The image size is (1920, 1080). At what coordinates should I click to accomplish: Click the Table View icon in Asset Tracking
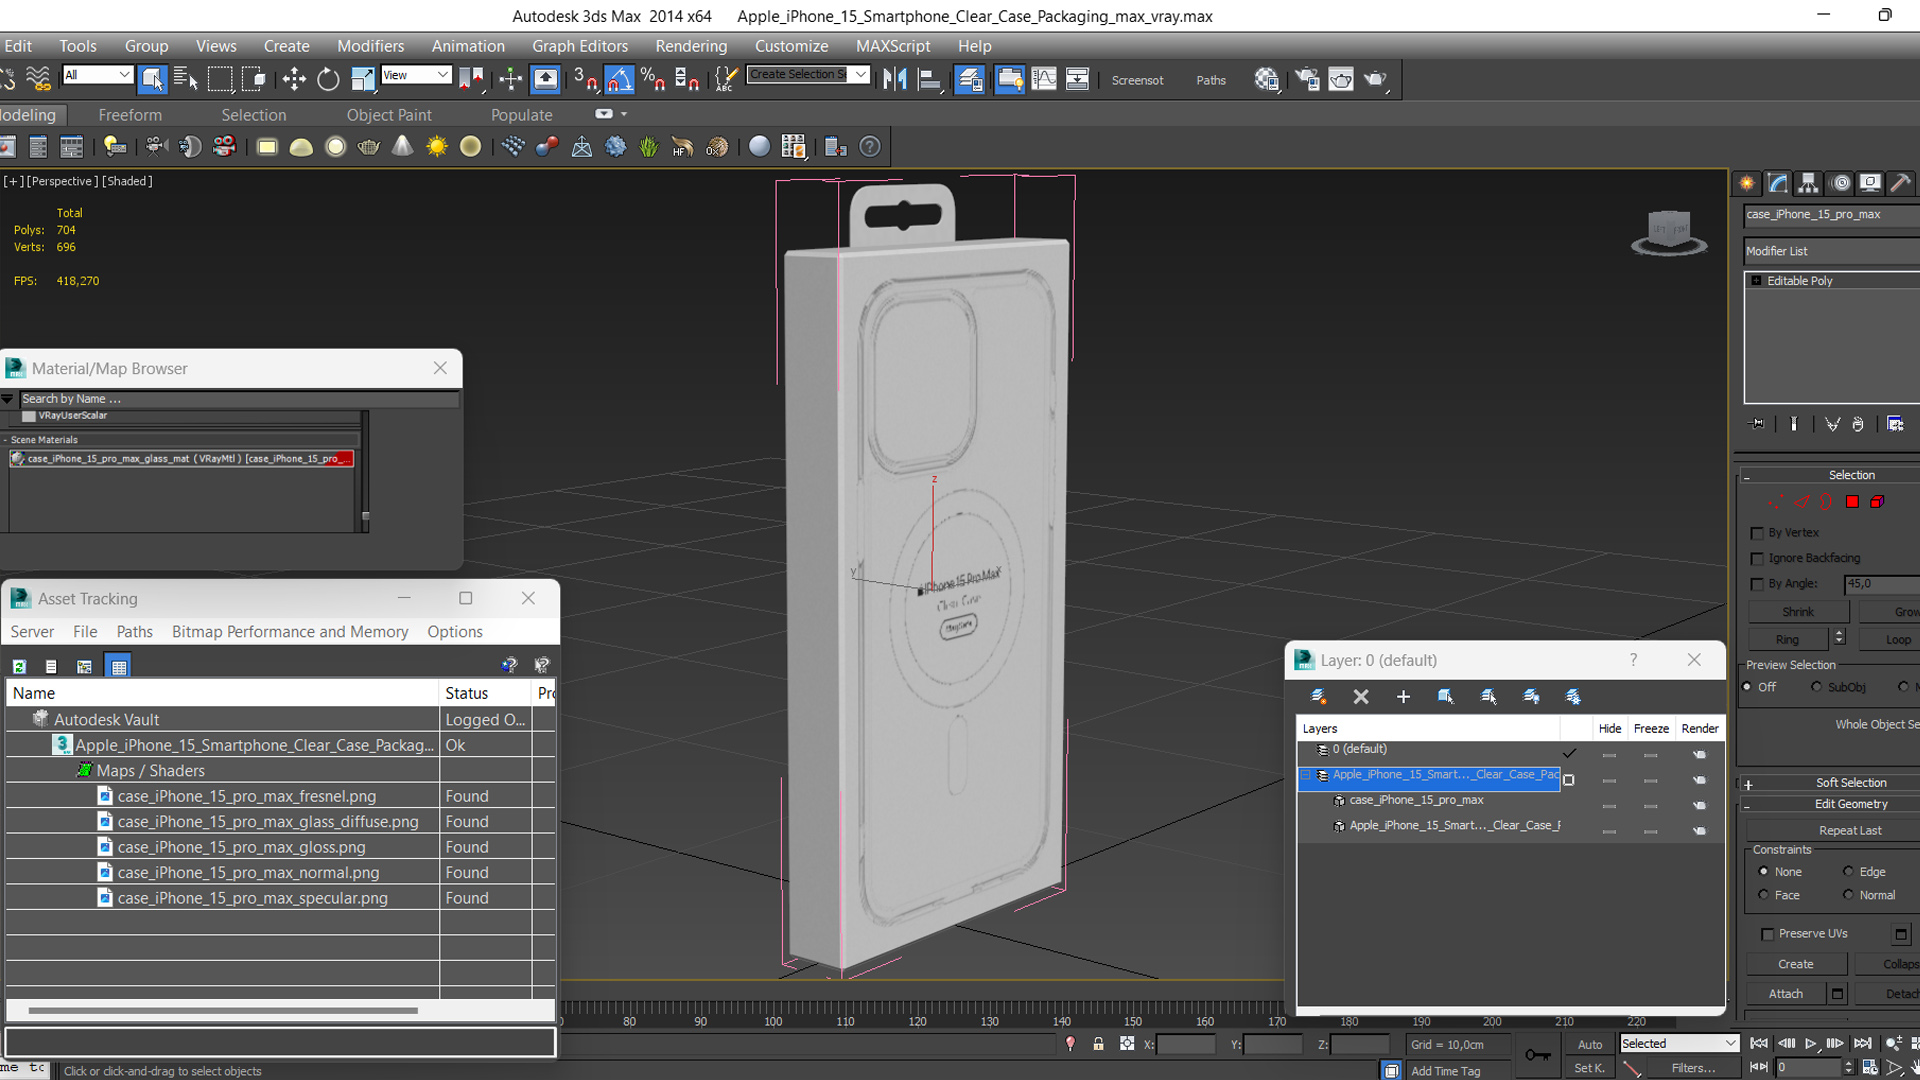click(x=119, y=666)
